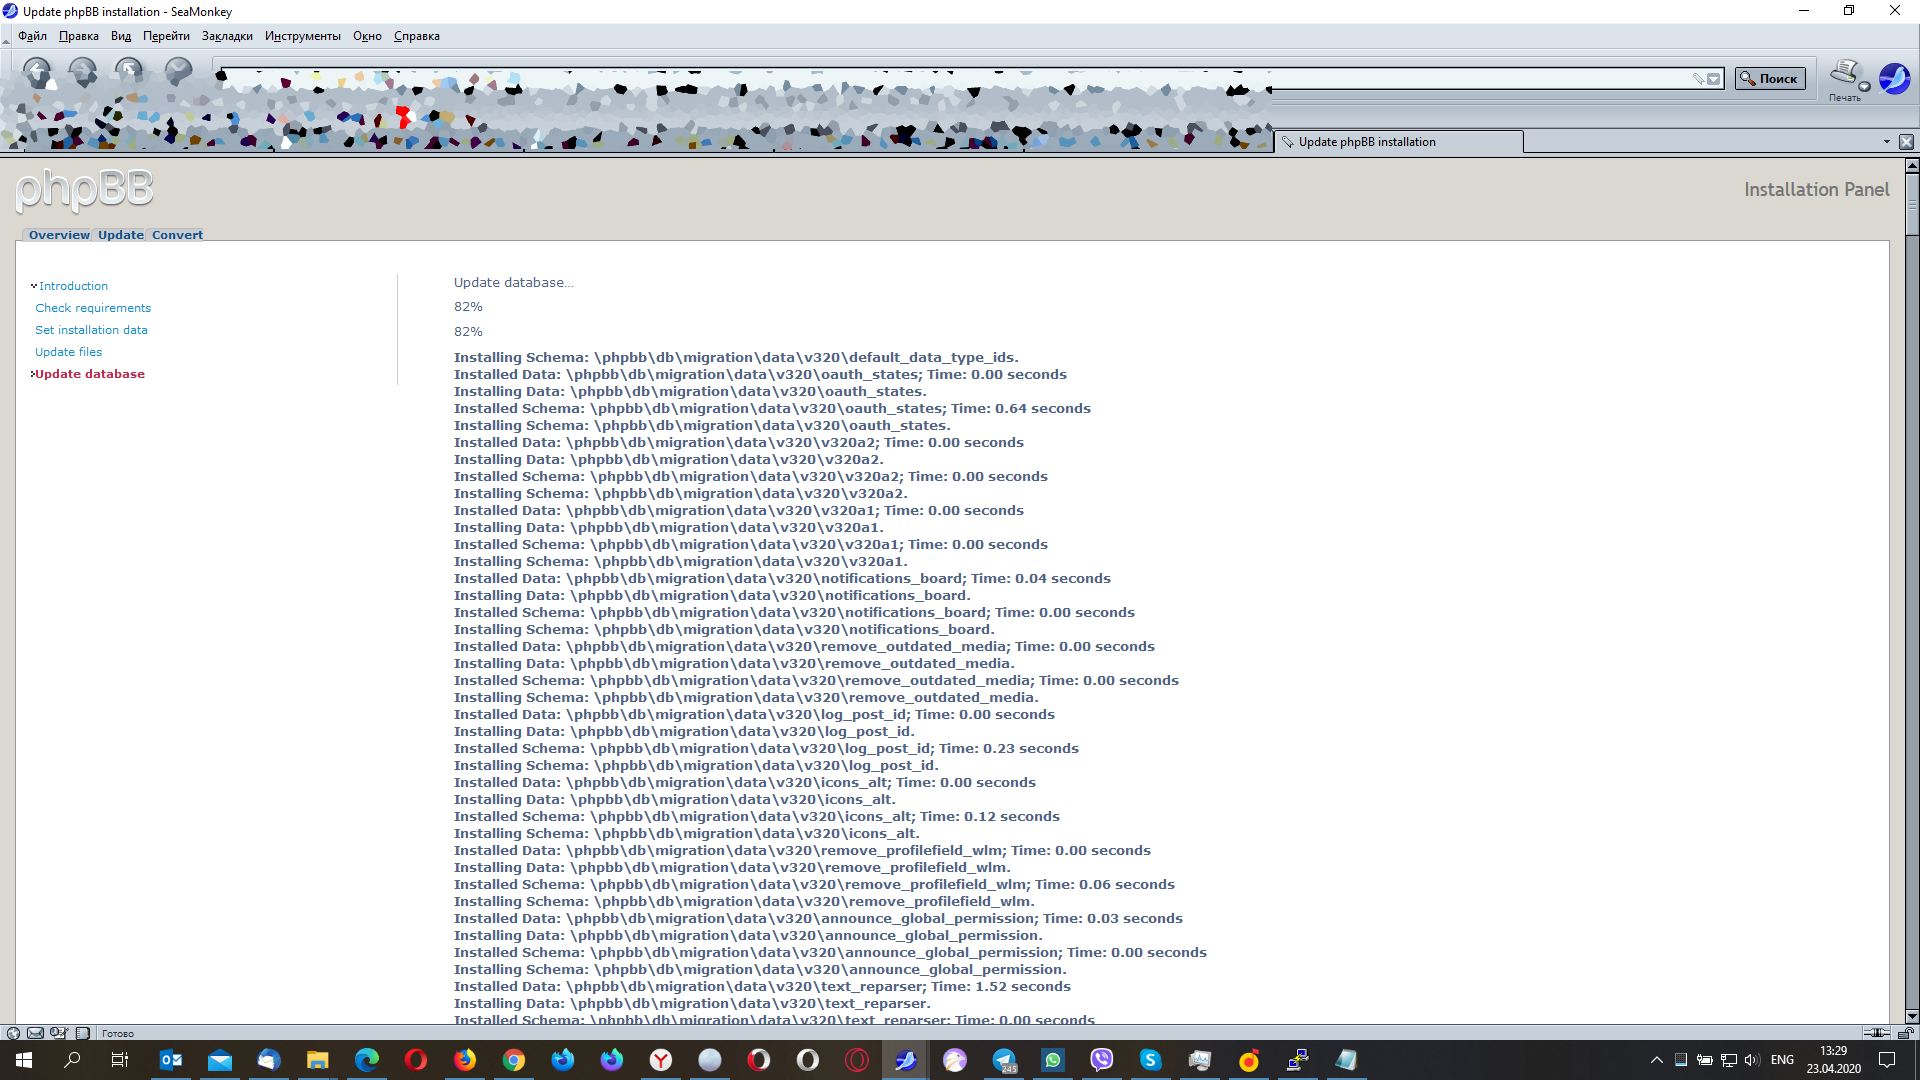Select Update phpBB installation browser tab

point(1398,142)
